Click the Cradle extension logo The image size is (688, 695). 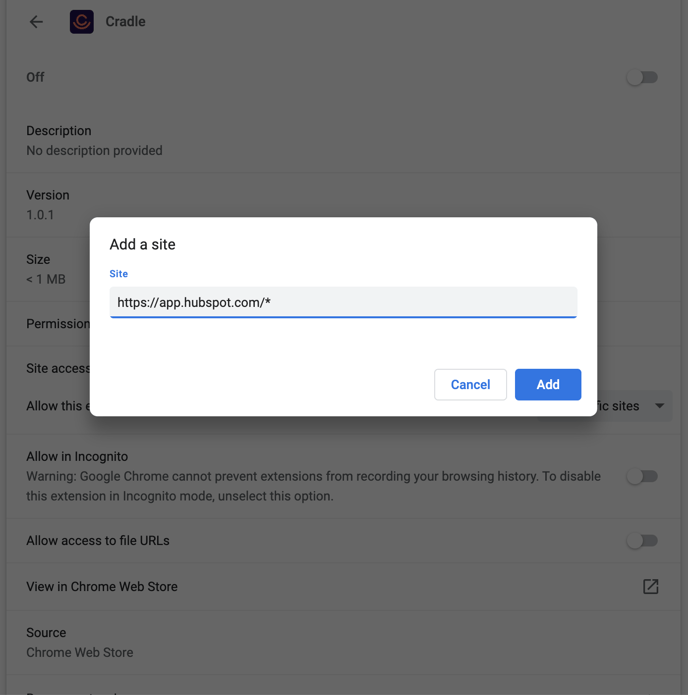point(82,21)
